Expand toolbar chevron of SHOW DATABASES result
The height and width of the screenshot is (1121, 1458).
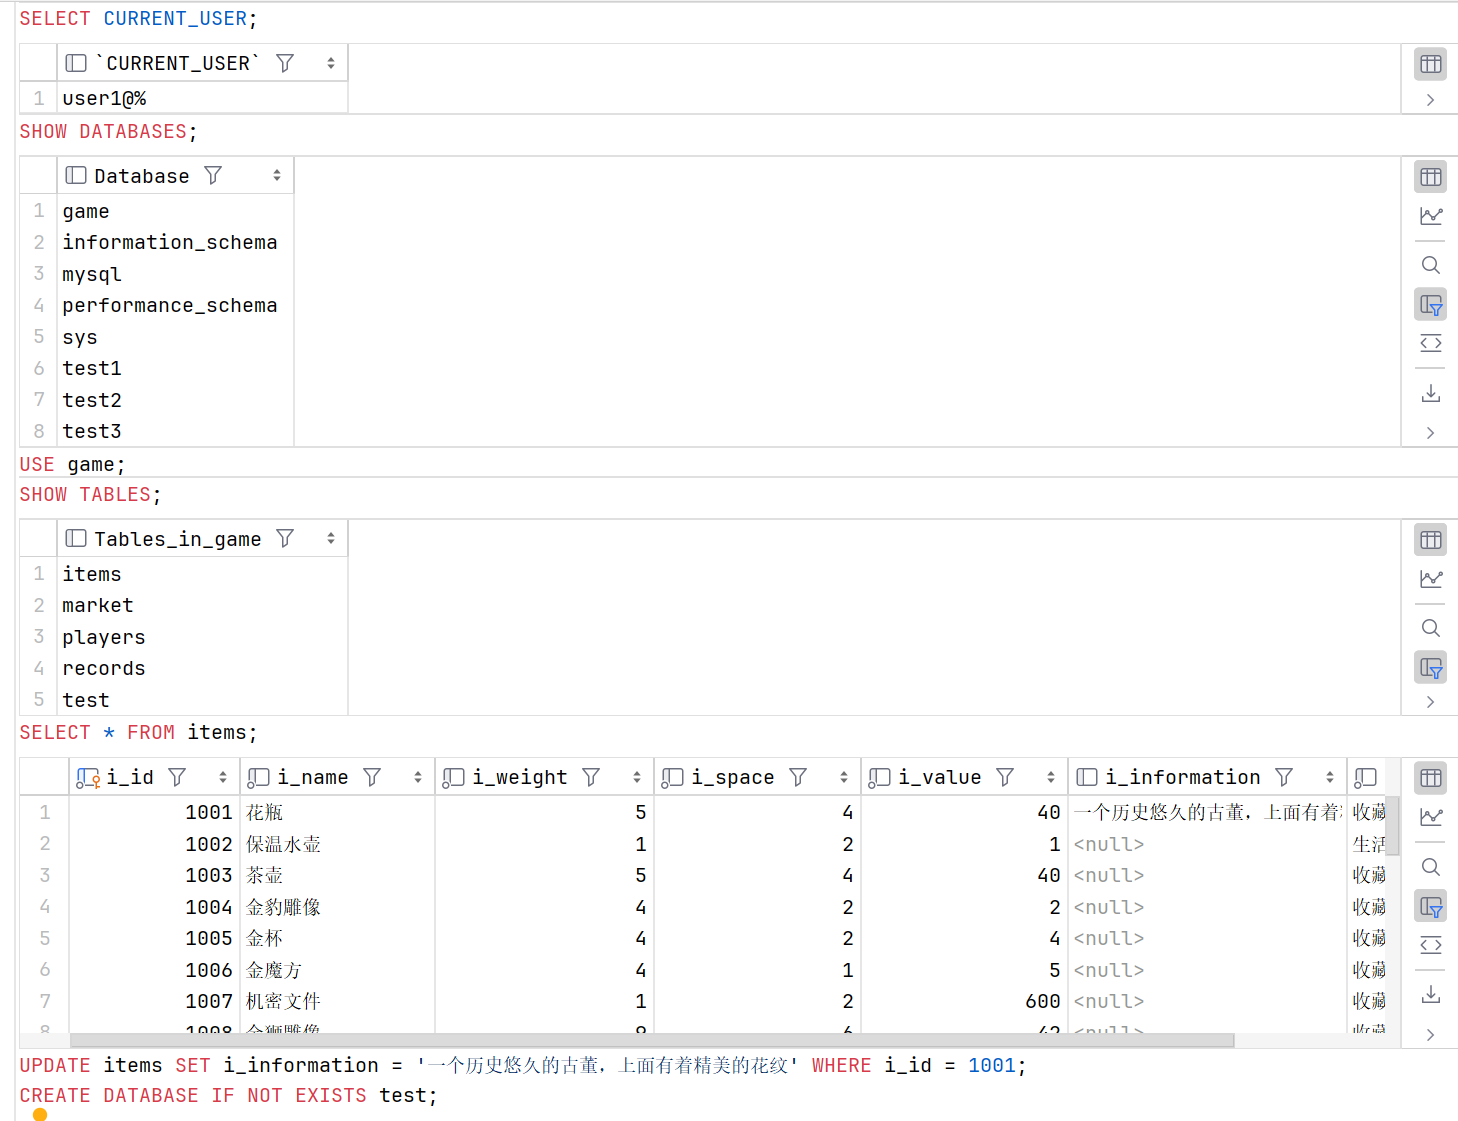(x=1431, y=433)
